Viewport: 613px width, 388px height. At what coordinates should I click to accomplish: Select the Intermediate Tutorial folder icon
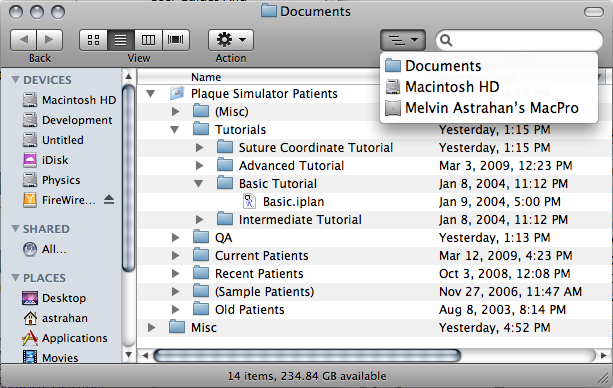tap(225, 219)
